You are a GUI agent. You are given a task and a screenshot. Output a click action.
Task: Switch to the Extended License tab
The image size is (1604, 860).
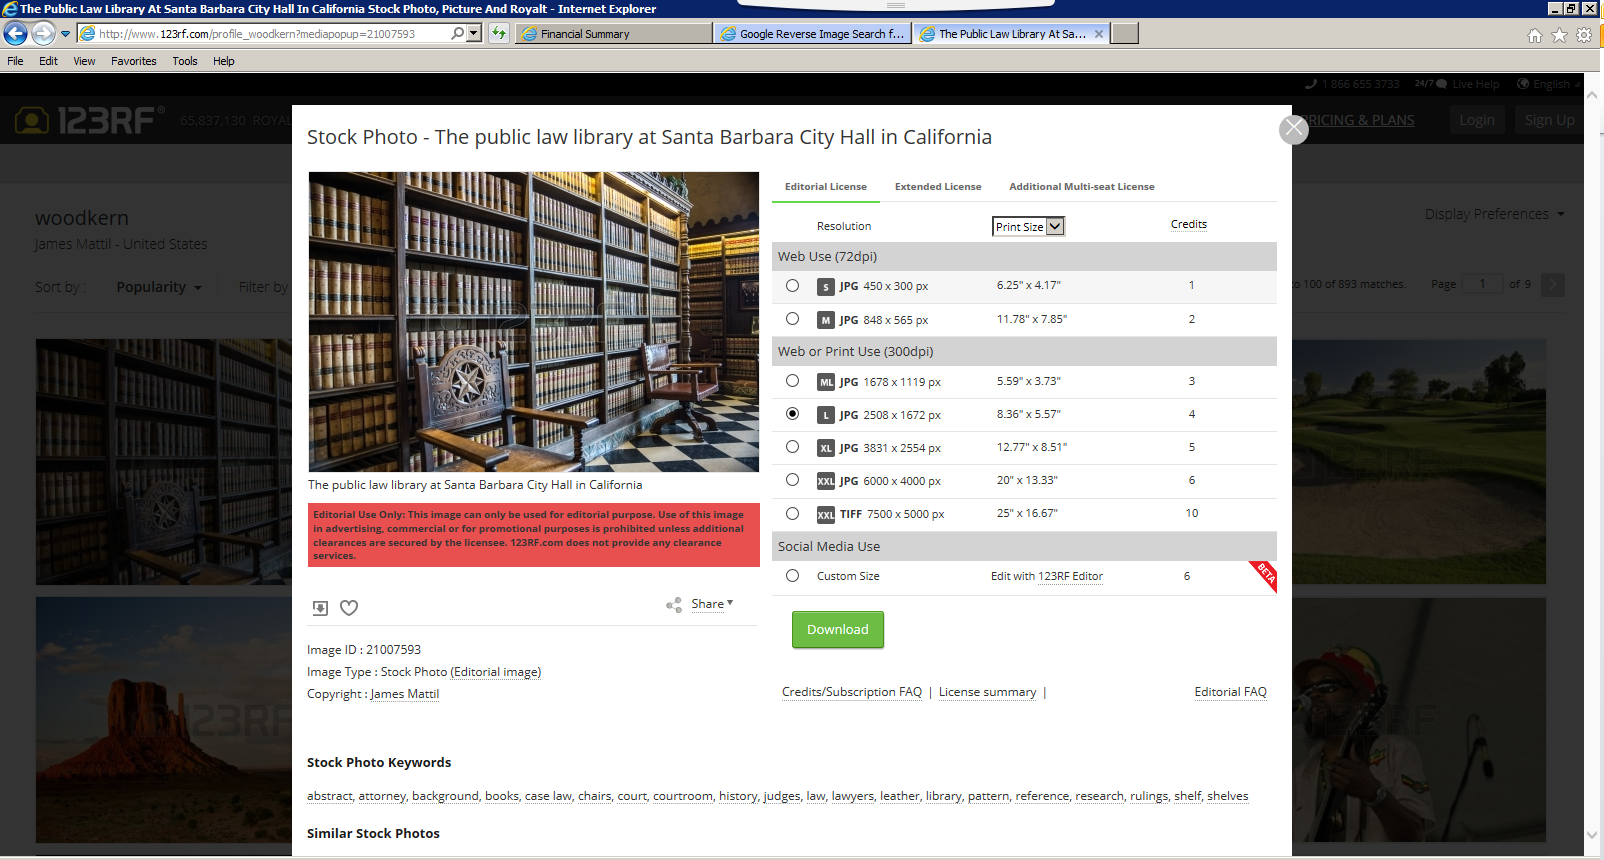tap(937, 187)
